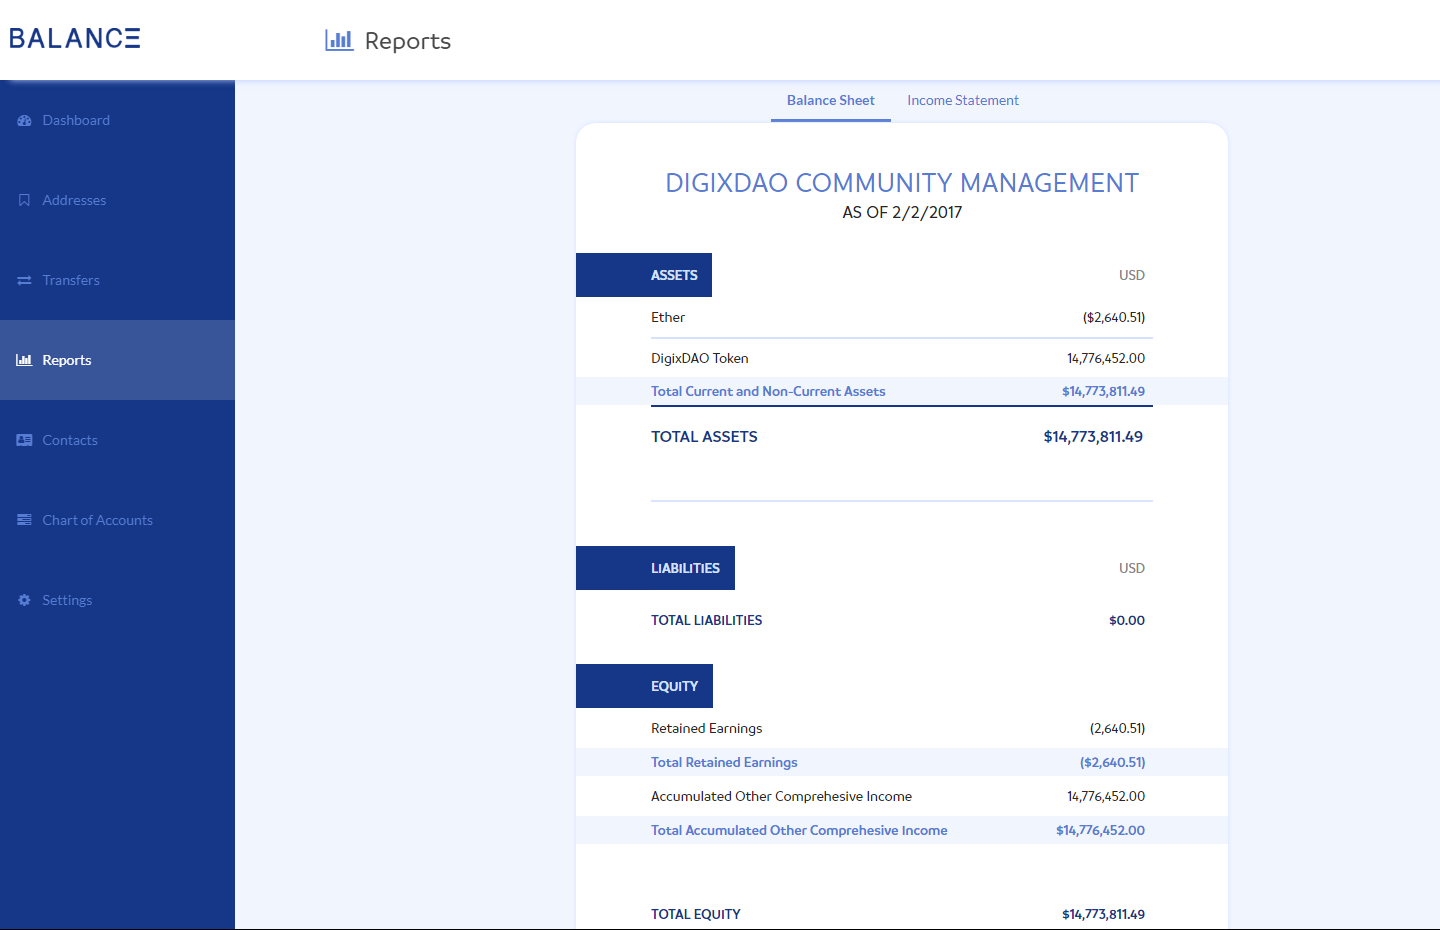The image size is (1440, 930).
Task: Click the Contacts card icon
Action: 24,440
